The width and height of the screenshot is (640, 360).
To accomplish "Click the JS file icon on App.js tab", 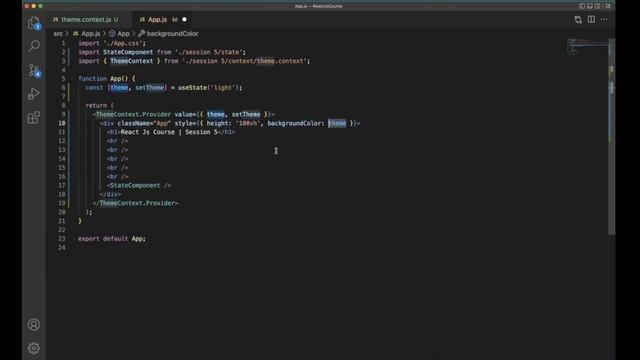I will coord(142,20).
